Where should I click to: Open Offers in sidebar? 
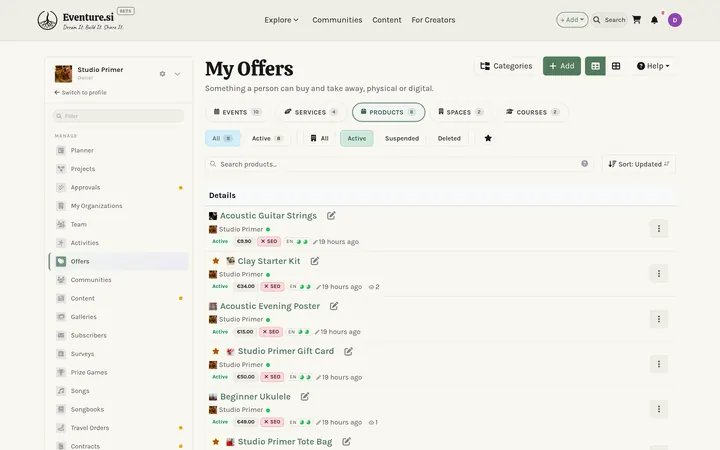pos(118,261)
